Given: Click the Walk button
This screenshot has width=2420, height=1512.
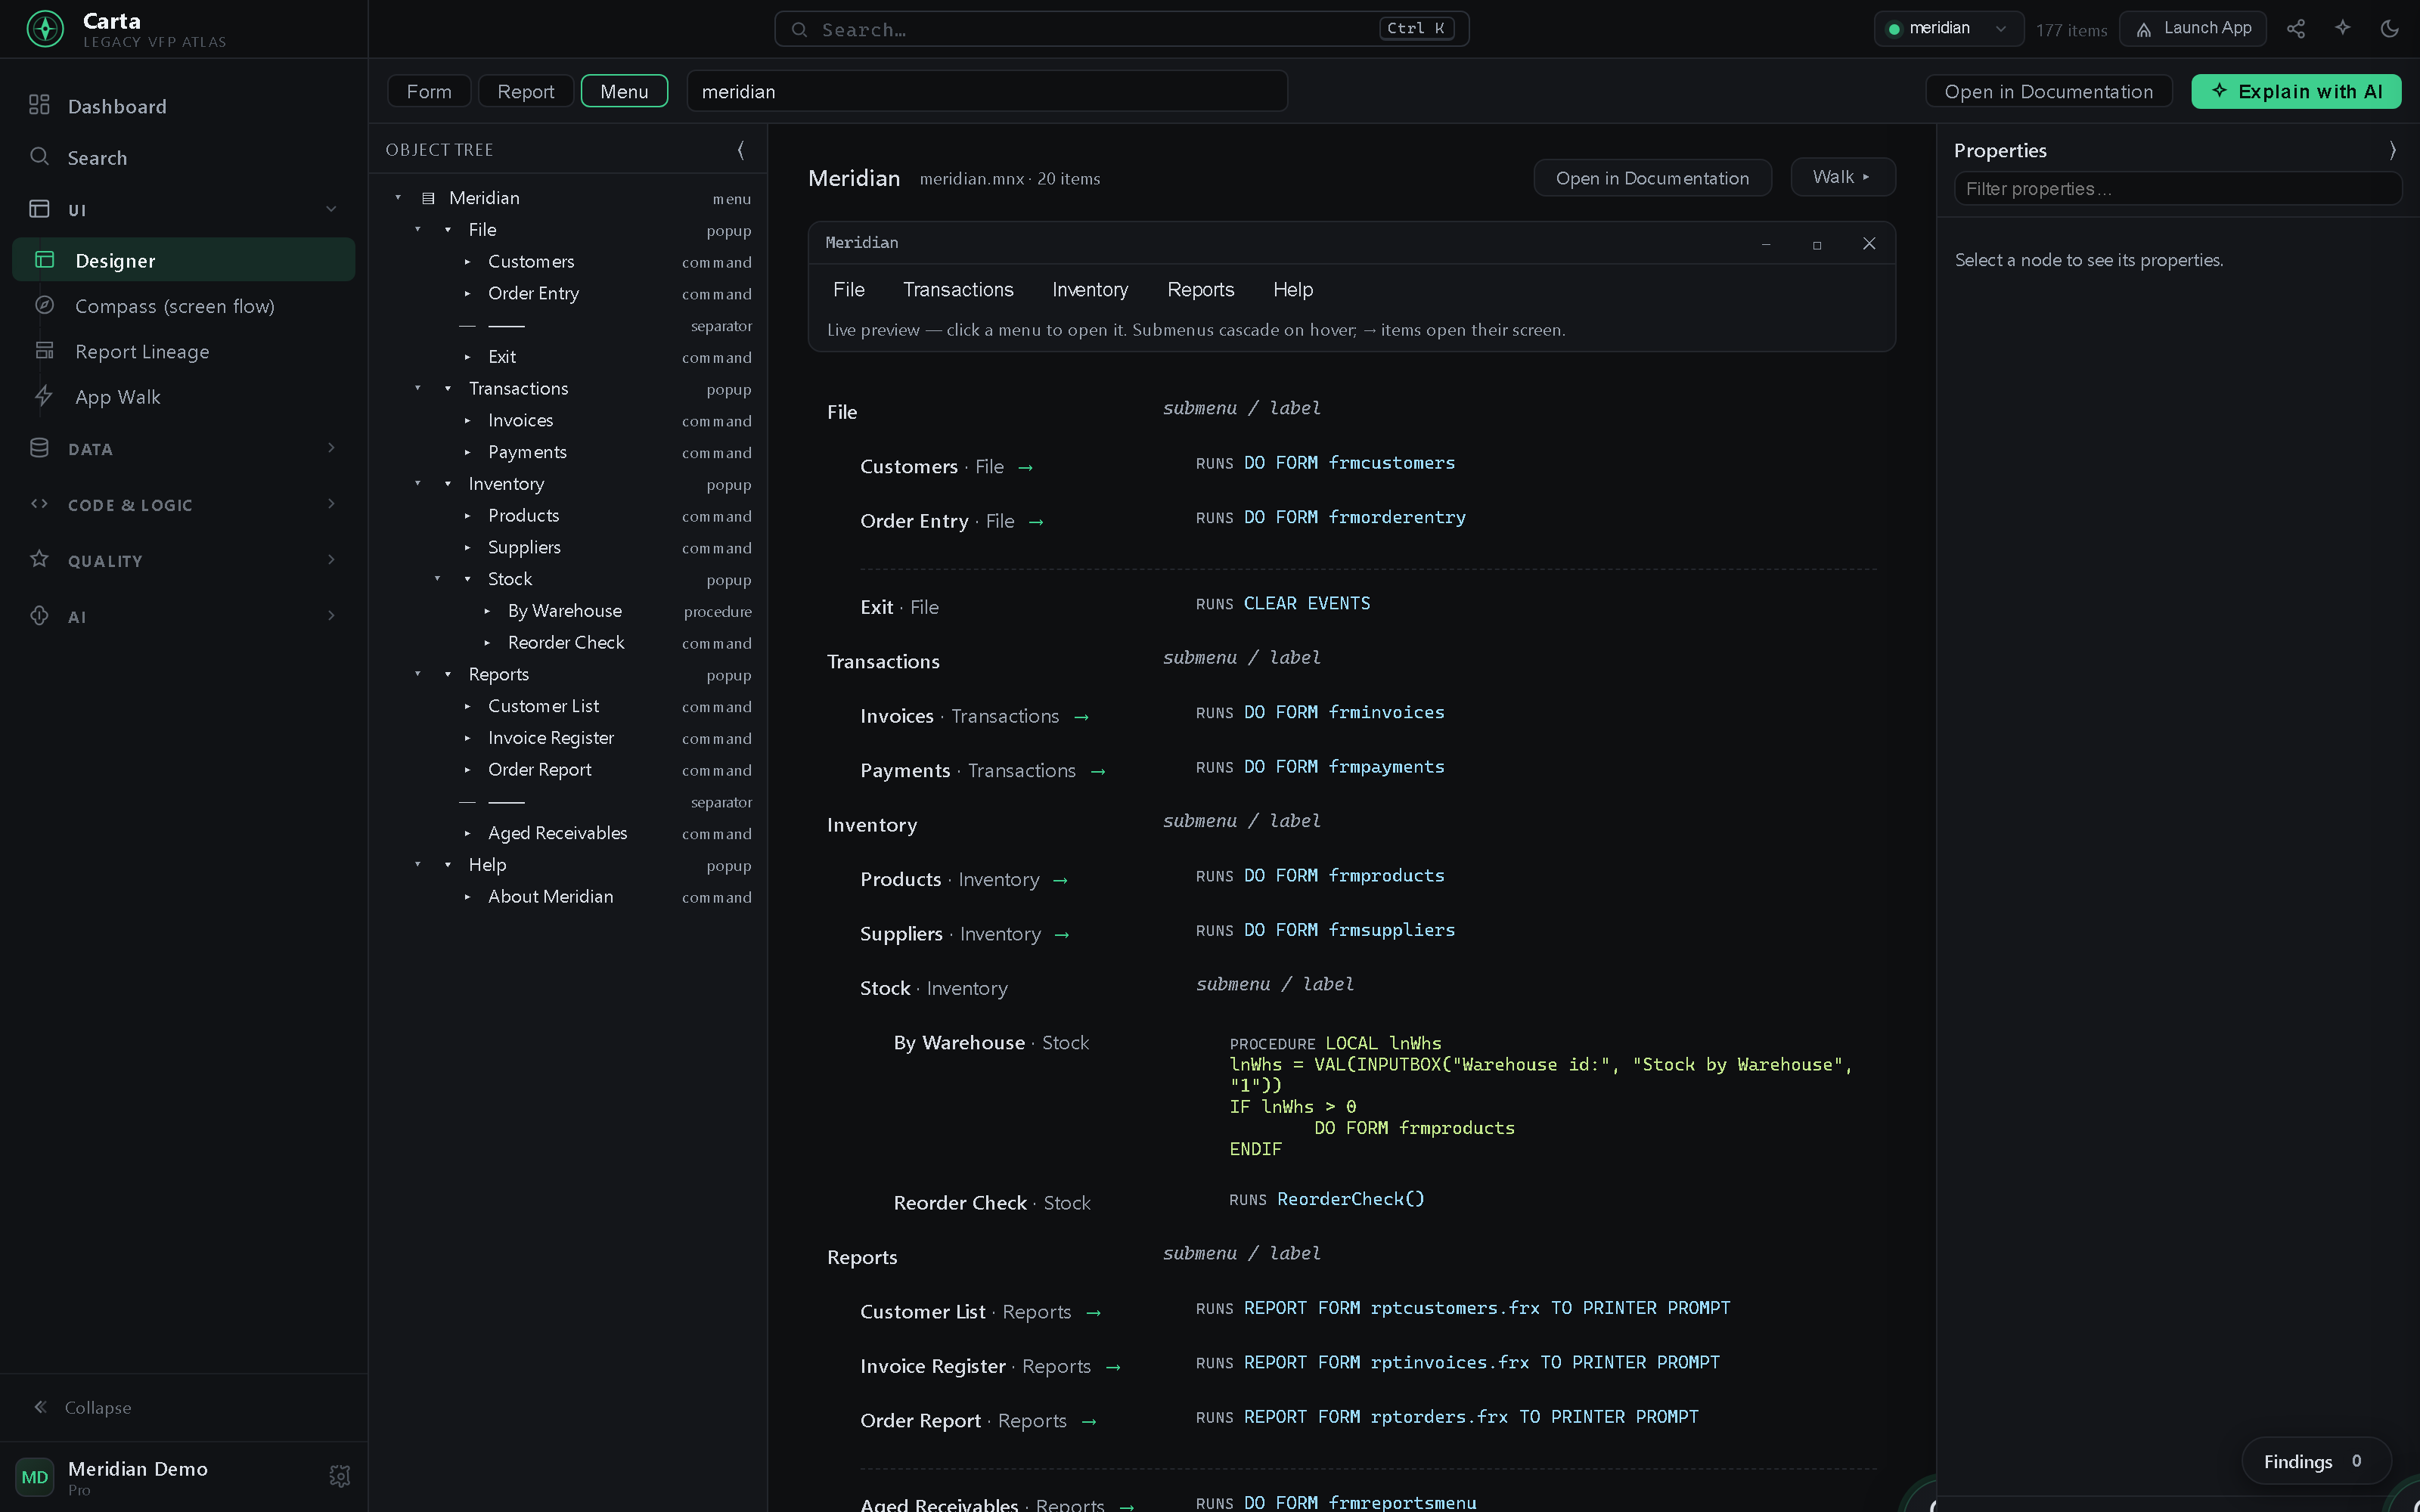Looking at the screenshot, I should [x=1842, y=177].
